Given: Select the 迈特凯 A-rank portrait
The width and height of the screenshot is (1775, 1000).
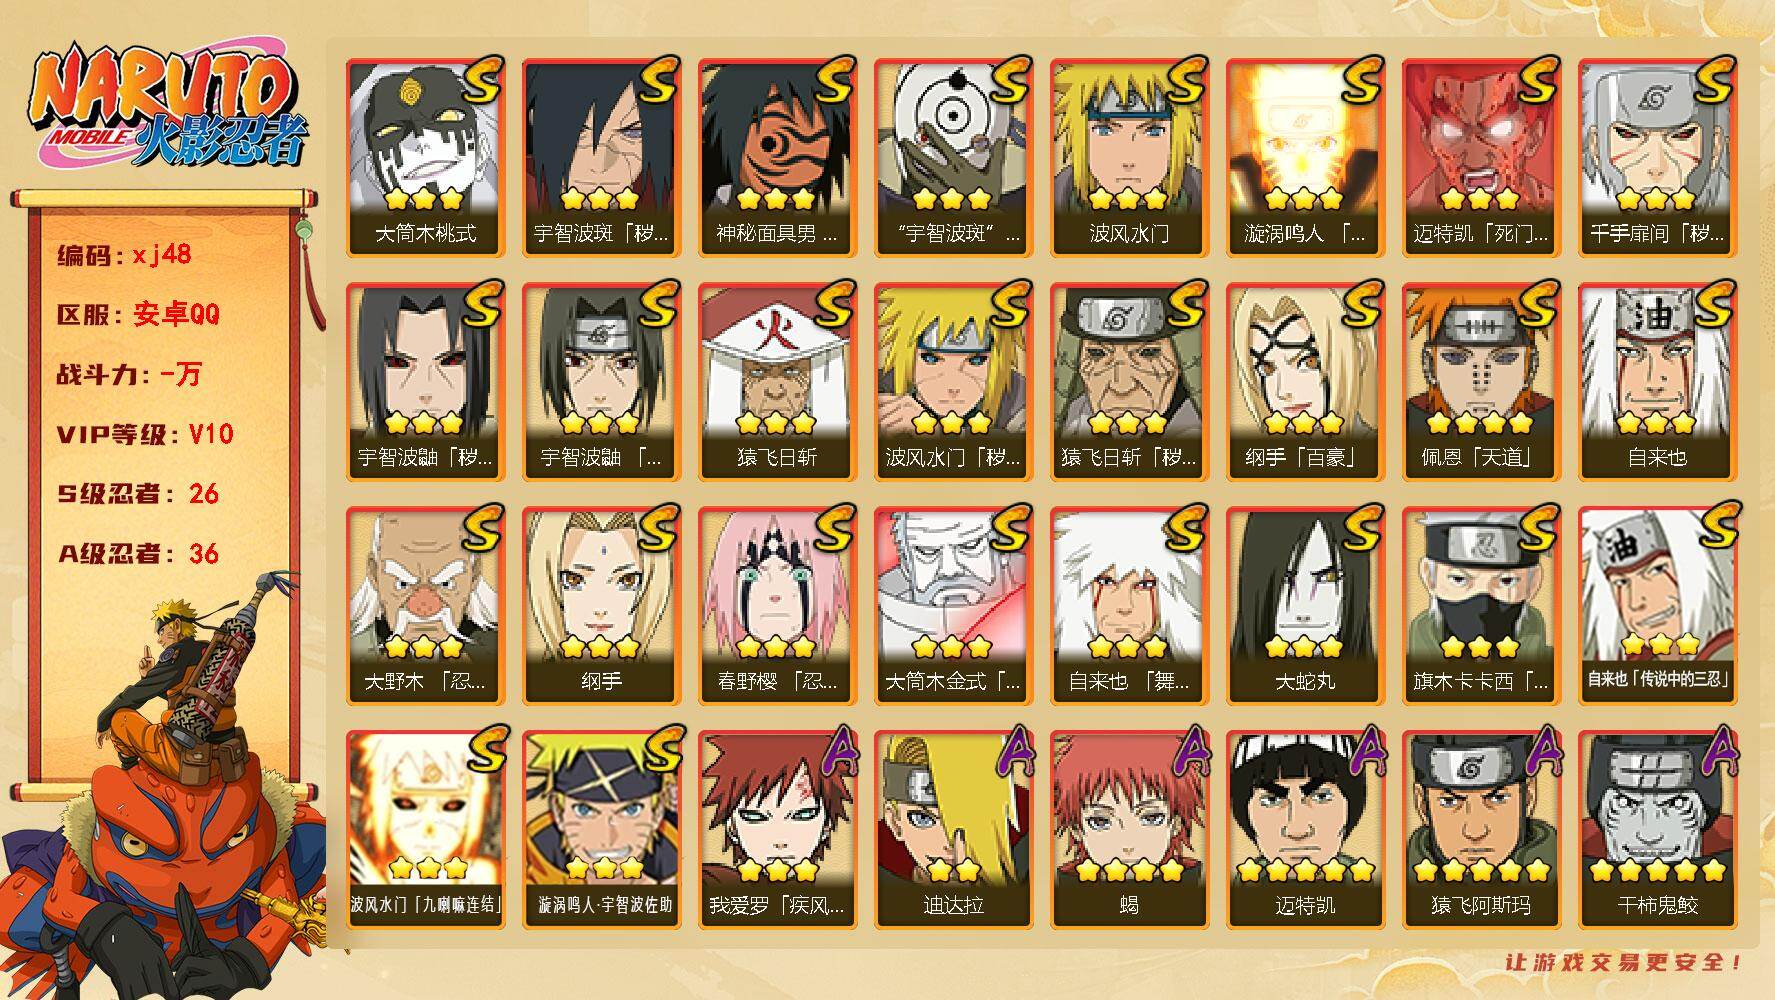Looking at the screenshot, I should click(x=1305, y=830).
